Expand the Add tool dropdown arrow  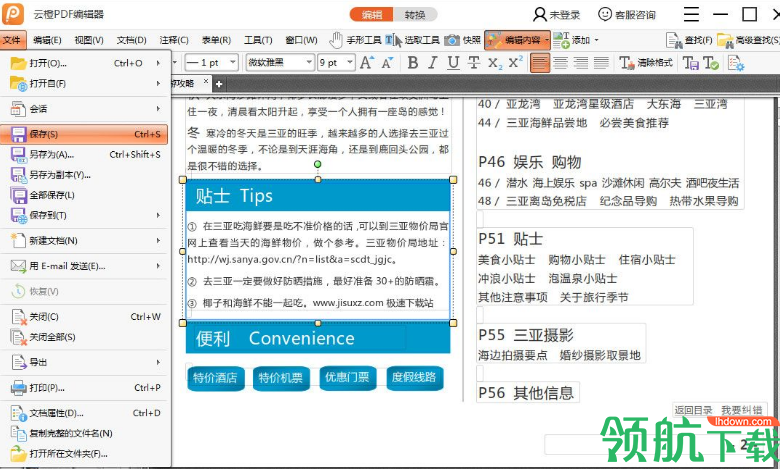[x=596, y=40]
